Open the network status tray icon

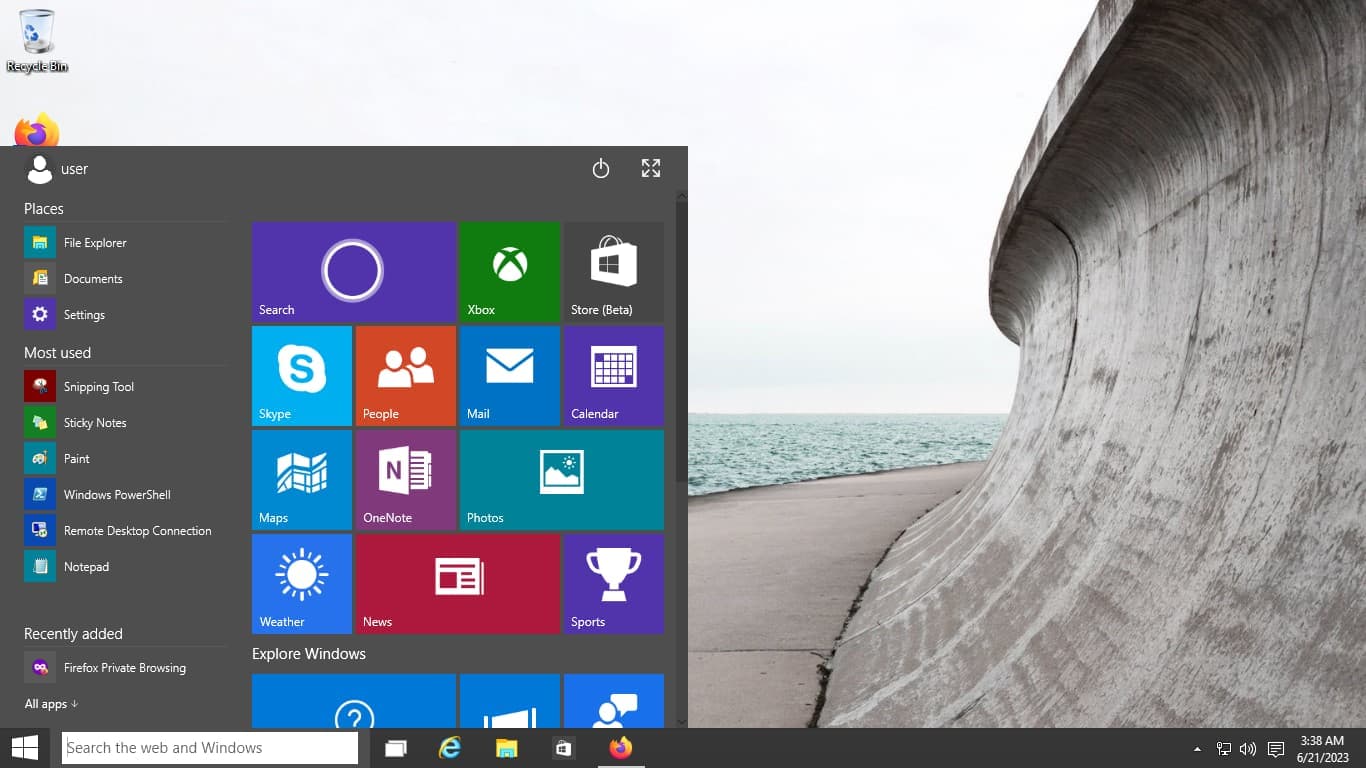1223,749
